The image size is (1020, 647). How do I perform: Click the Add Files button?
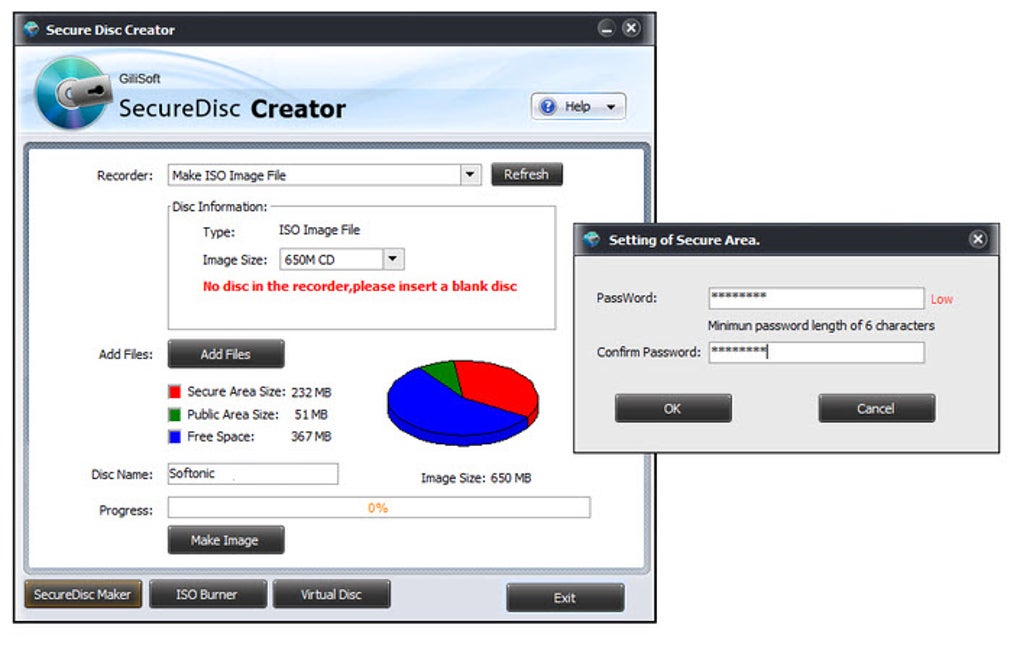[226, 354]
